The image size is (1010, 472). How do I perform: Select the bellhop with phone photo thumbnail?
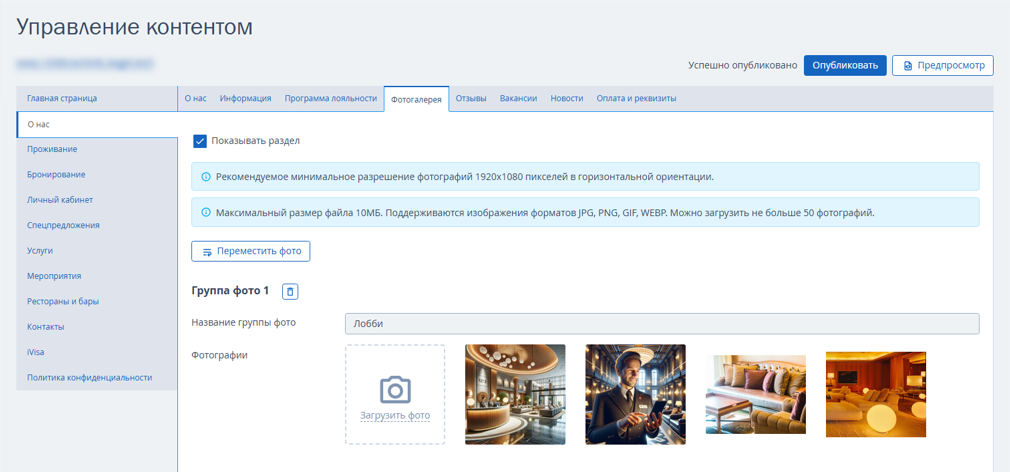(635, 394)
